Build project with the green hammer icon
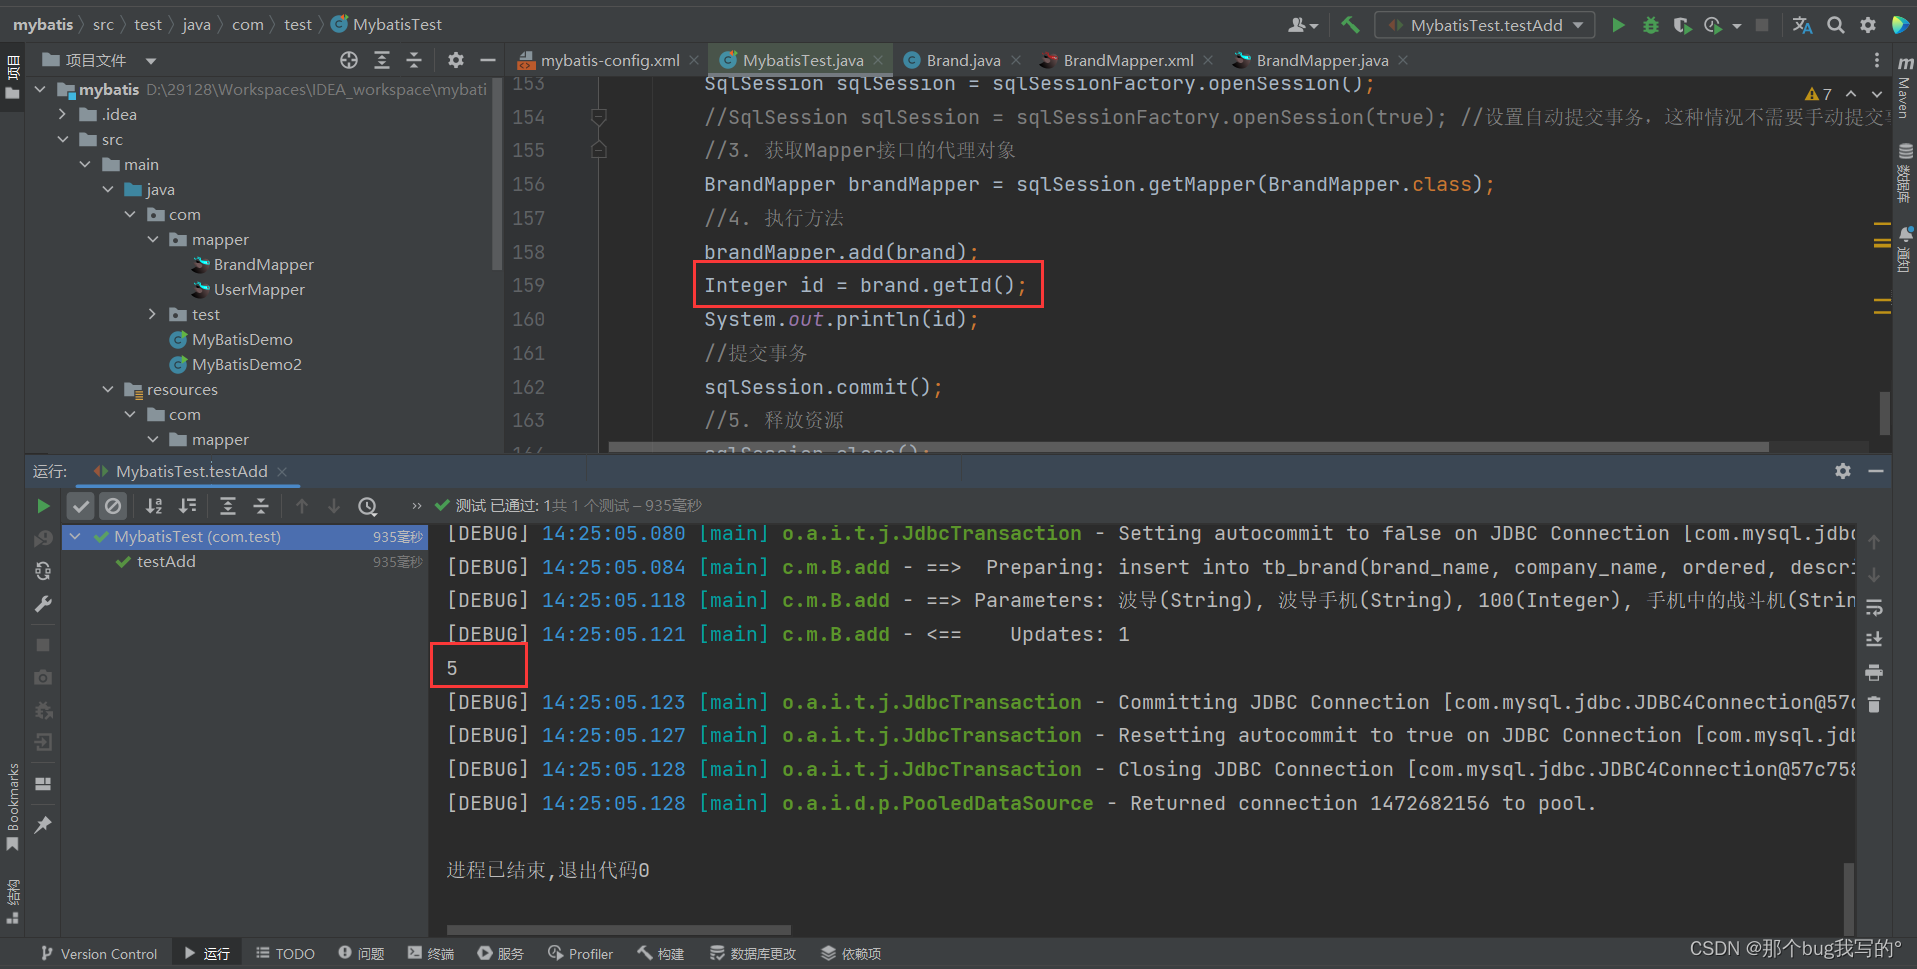The image size is (1917, 969). [1351, 25]
